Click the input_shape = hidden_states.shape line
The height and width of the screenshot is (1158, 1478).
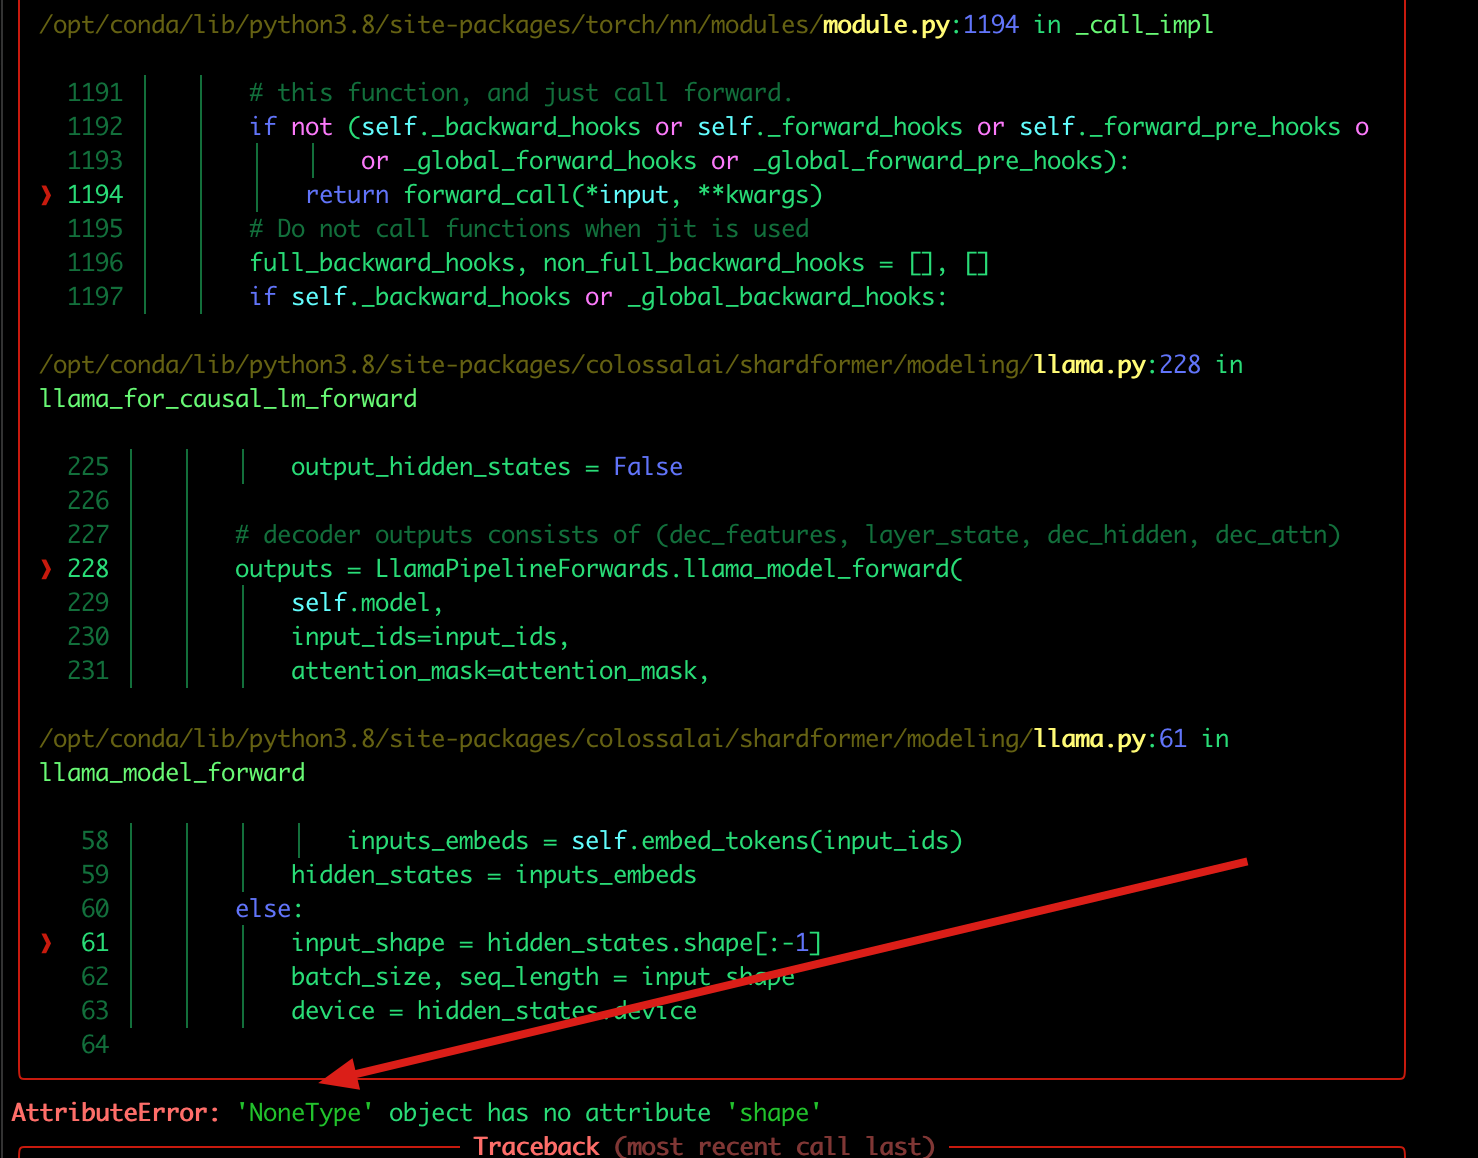click(x=556, y=942)
